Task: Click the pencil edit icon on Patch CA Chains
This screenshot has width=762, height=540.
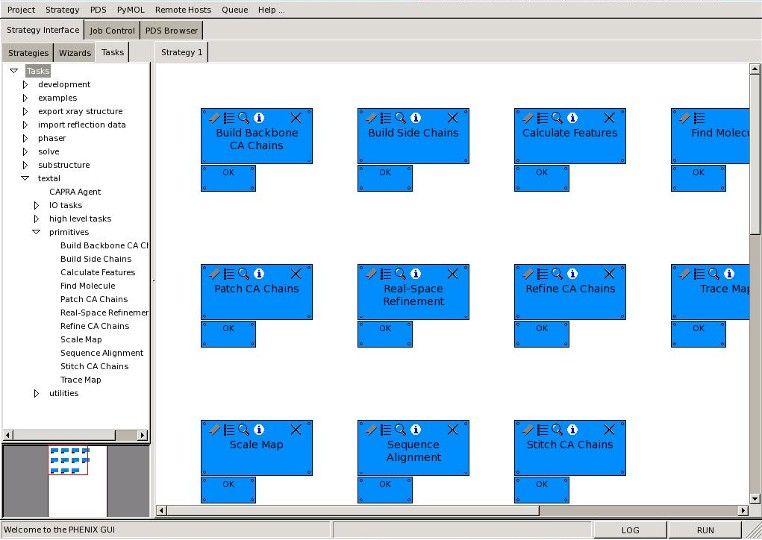Action: point(214,274)
